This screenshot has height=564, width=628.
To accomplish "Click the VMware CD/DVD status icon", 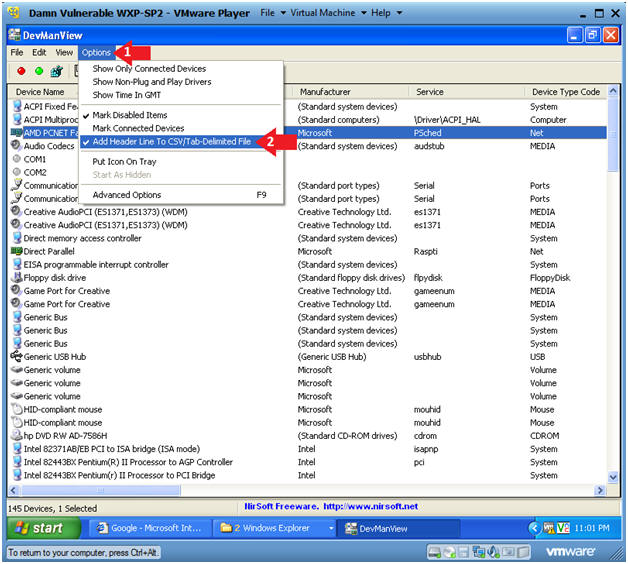I will tap(449, 552).
